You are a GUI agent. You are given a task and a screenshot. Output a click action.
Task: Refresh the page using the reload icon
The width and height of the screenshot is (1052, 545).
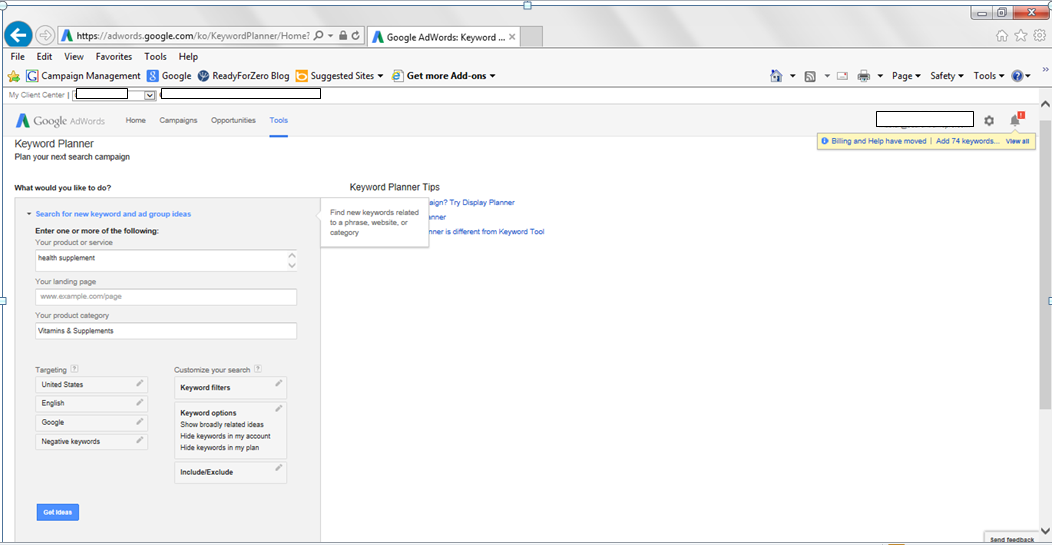[x=356, y=36]
